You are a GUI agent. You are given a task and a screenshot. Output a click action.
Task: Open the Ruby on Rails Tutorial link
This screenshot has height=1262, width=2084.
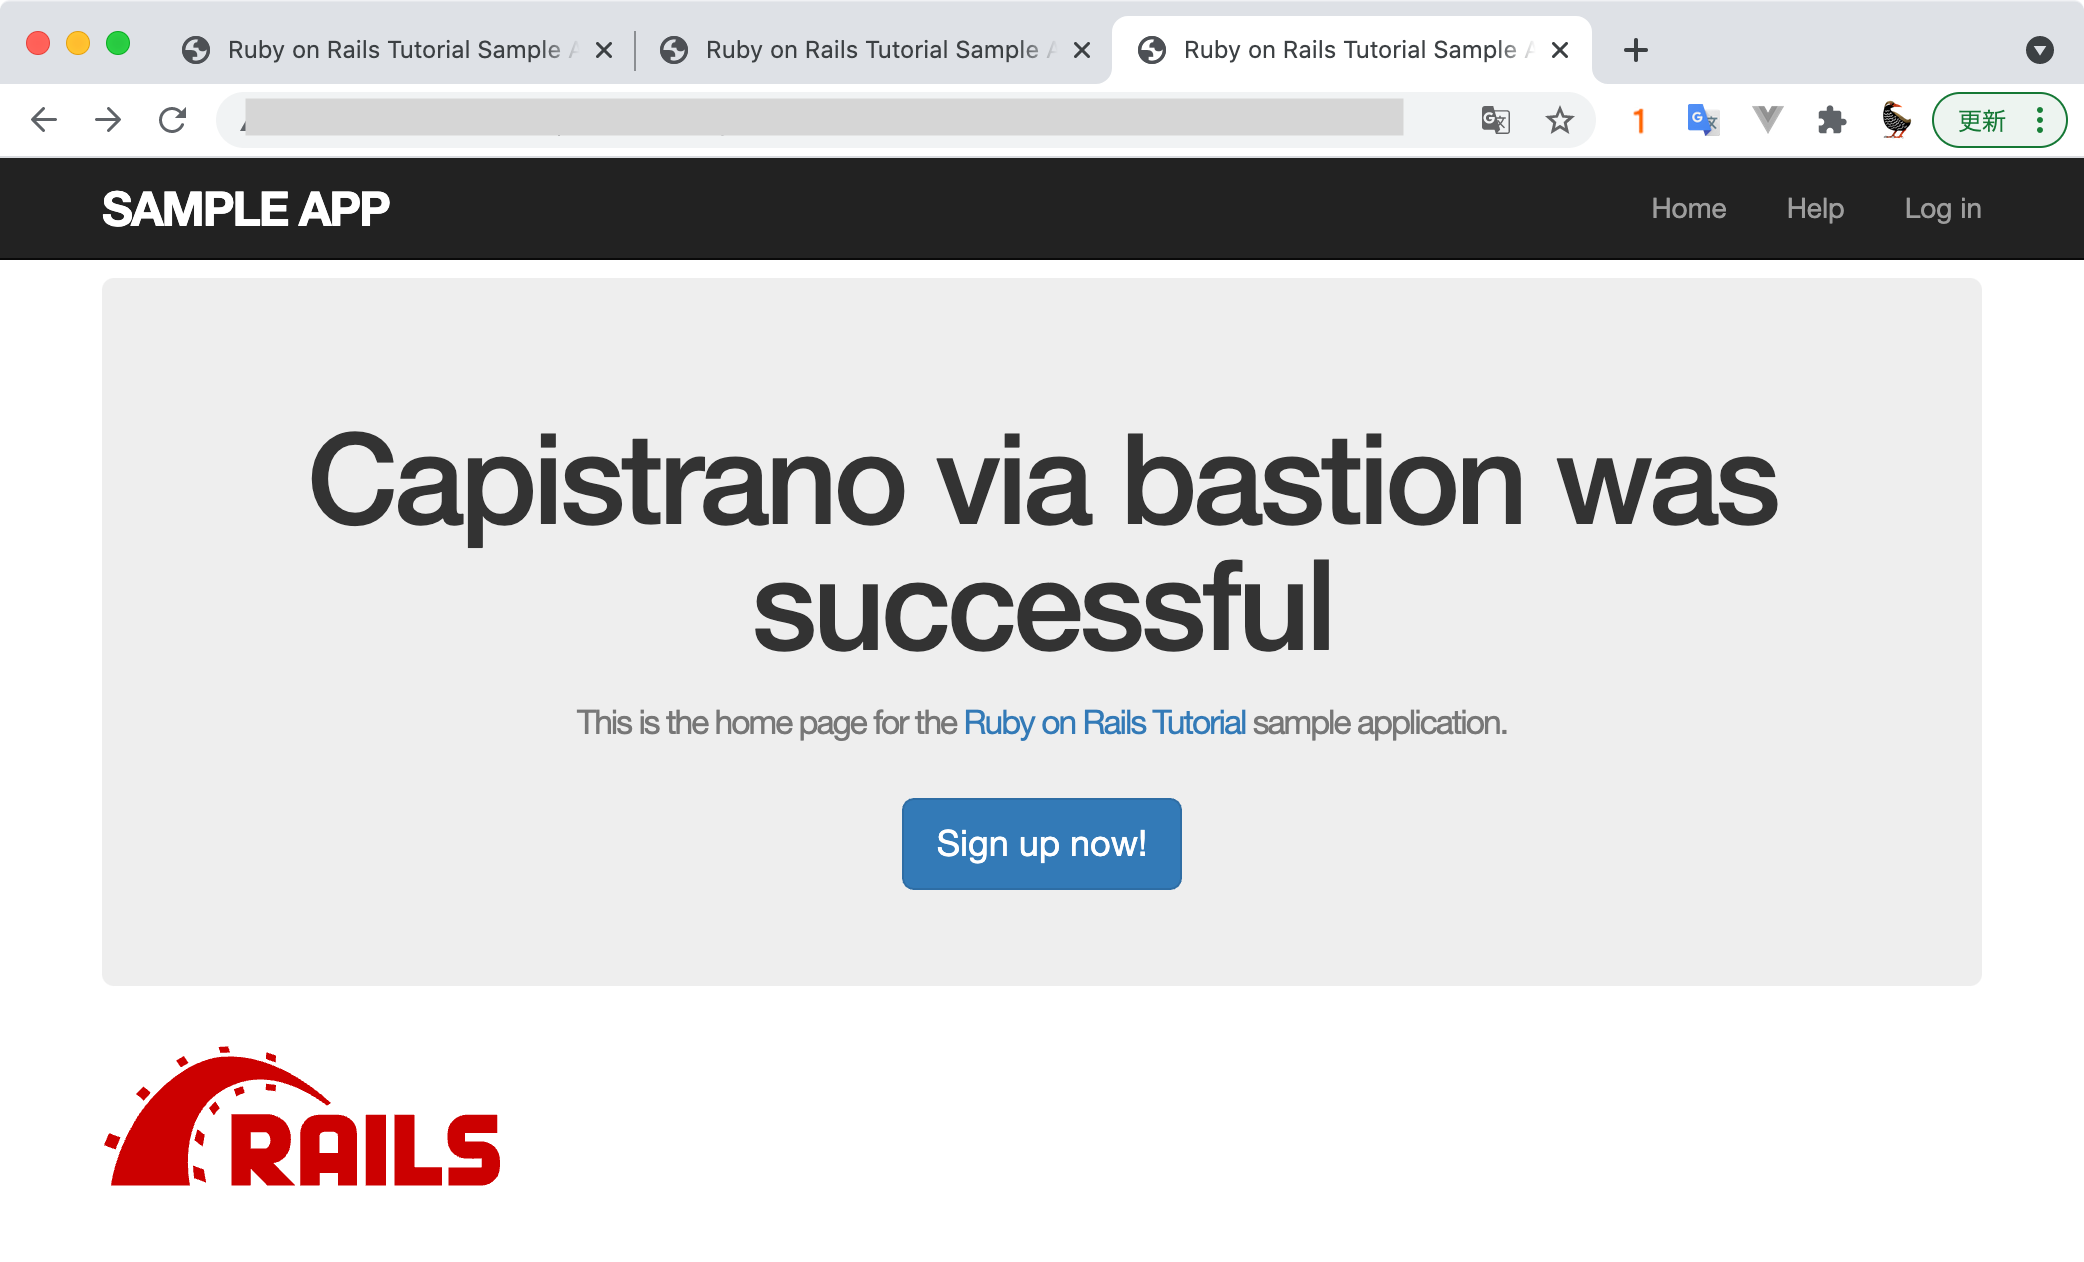coord(1104,722)
